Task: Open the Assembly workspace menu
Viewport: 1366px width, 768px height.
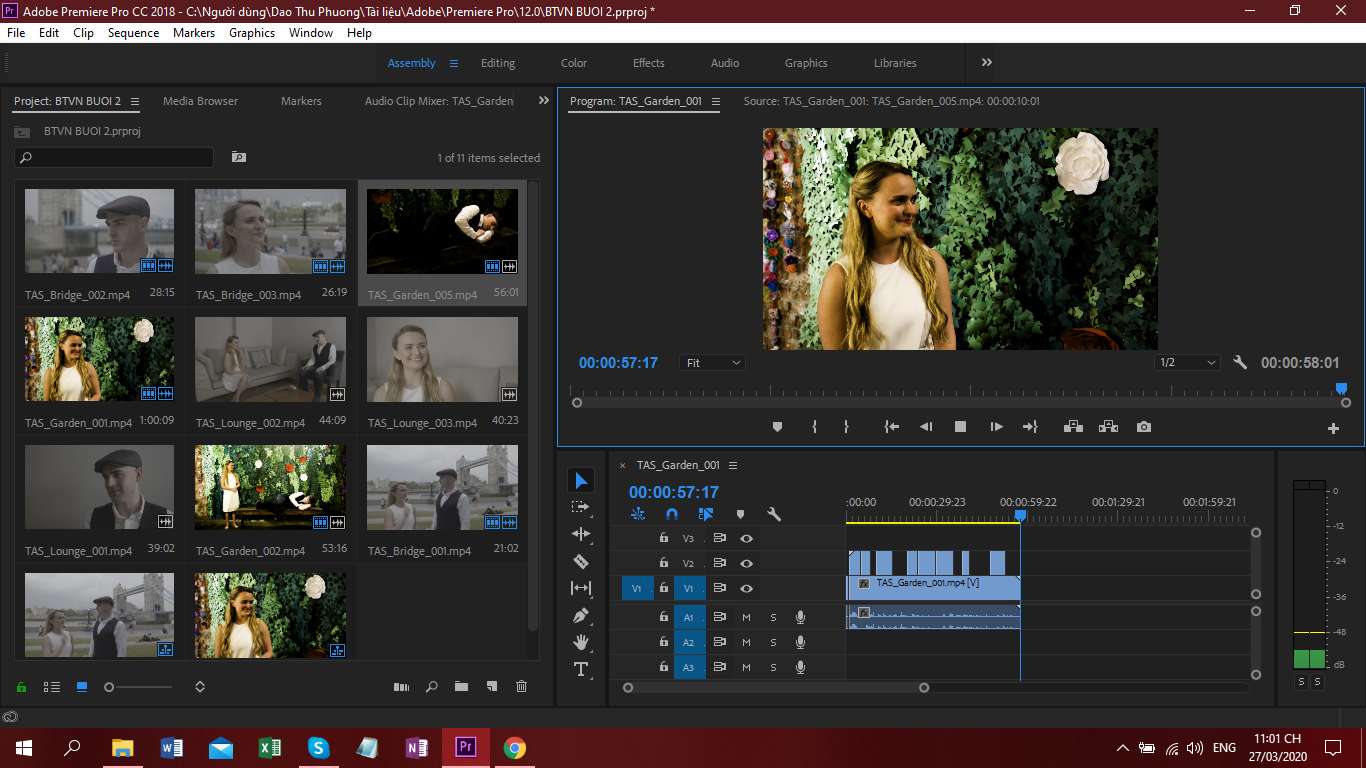Action: pos(453,63)
